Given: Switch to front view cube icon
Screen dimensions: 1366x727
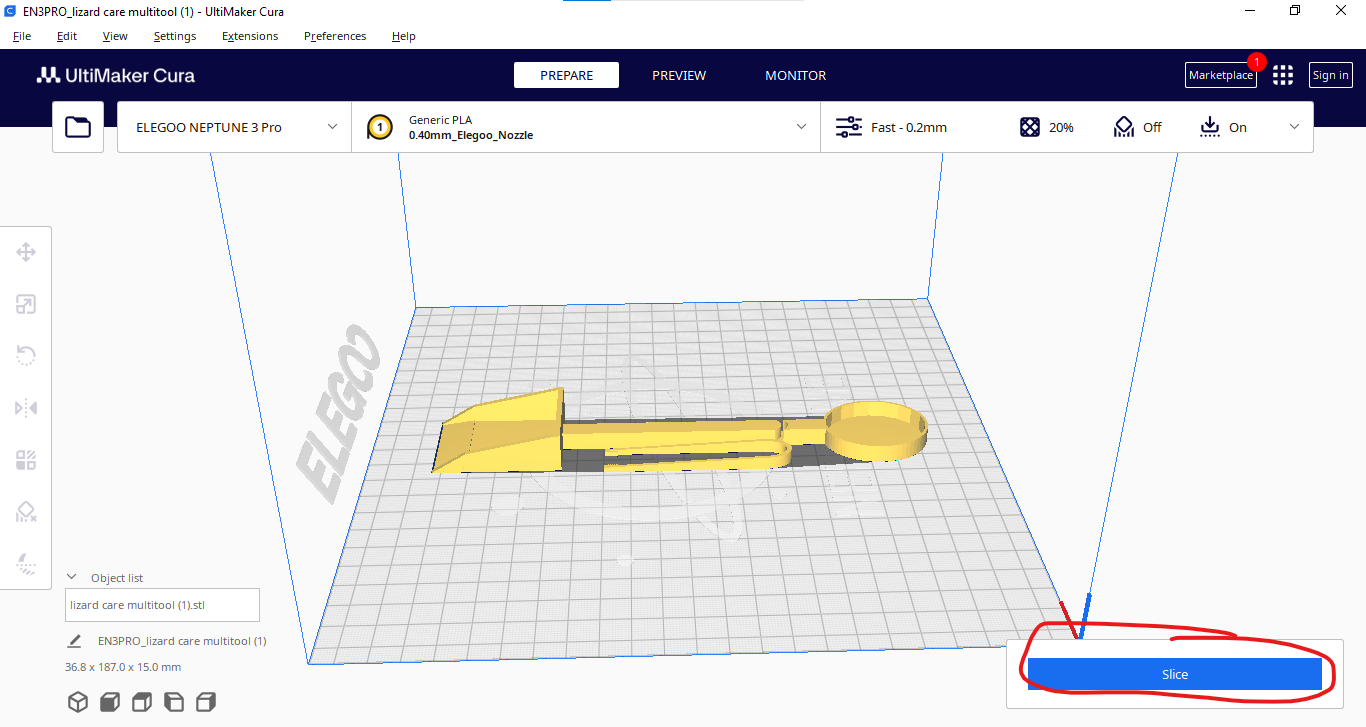Looking at the screenshot, I should (111, 701).
